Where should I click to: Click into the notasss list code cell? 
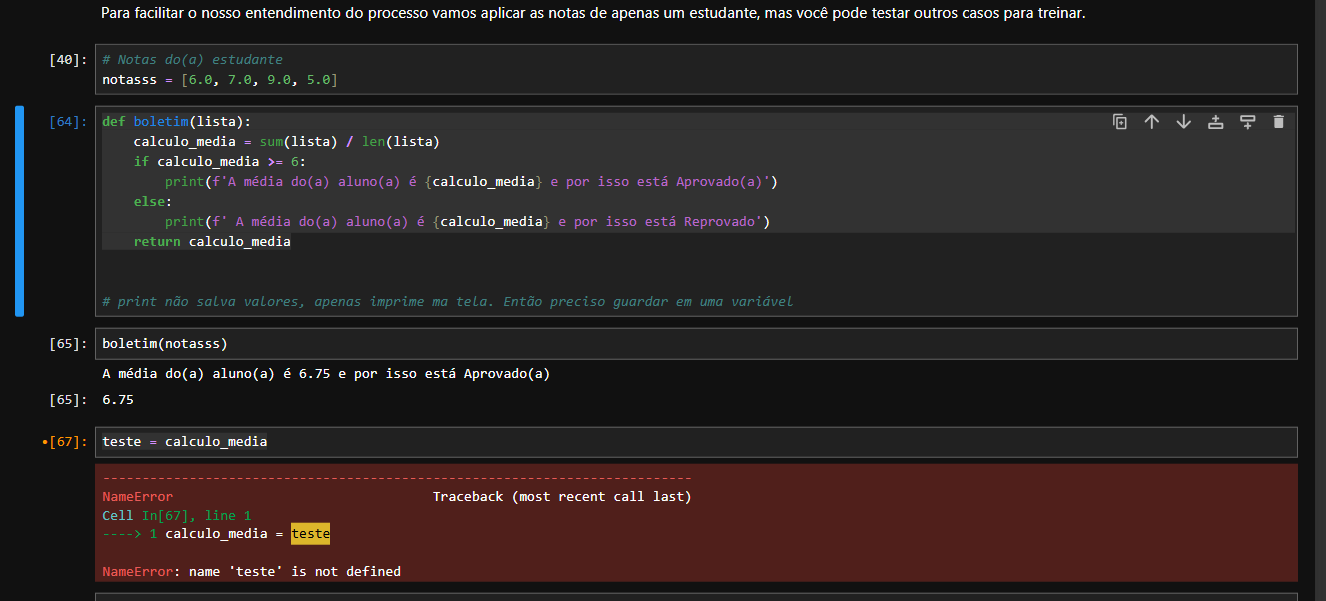(x=600, y=79)
